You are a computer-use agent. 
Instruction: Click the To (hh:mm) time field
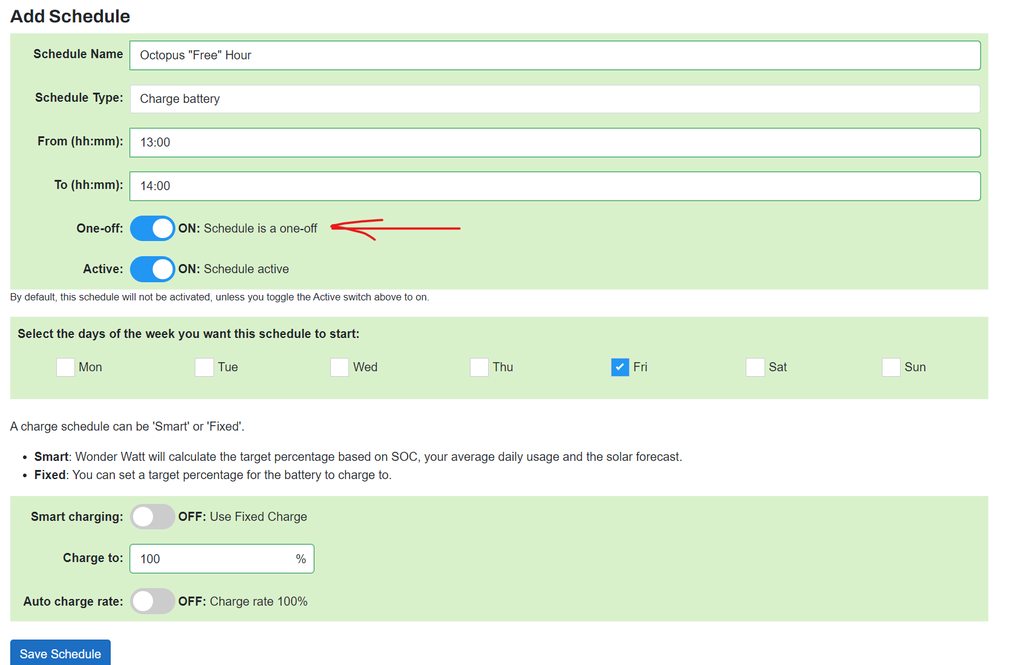pyautogui.click(x=554, y=186)
